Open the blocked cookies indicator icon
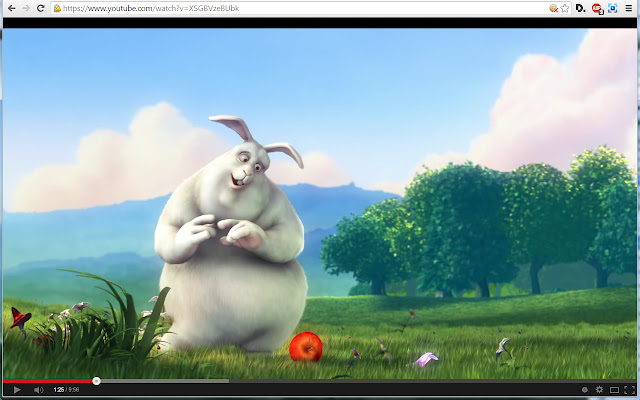The height and width of the screenshot is (400, 640). [x=553, y=8]
